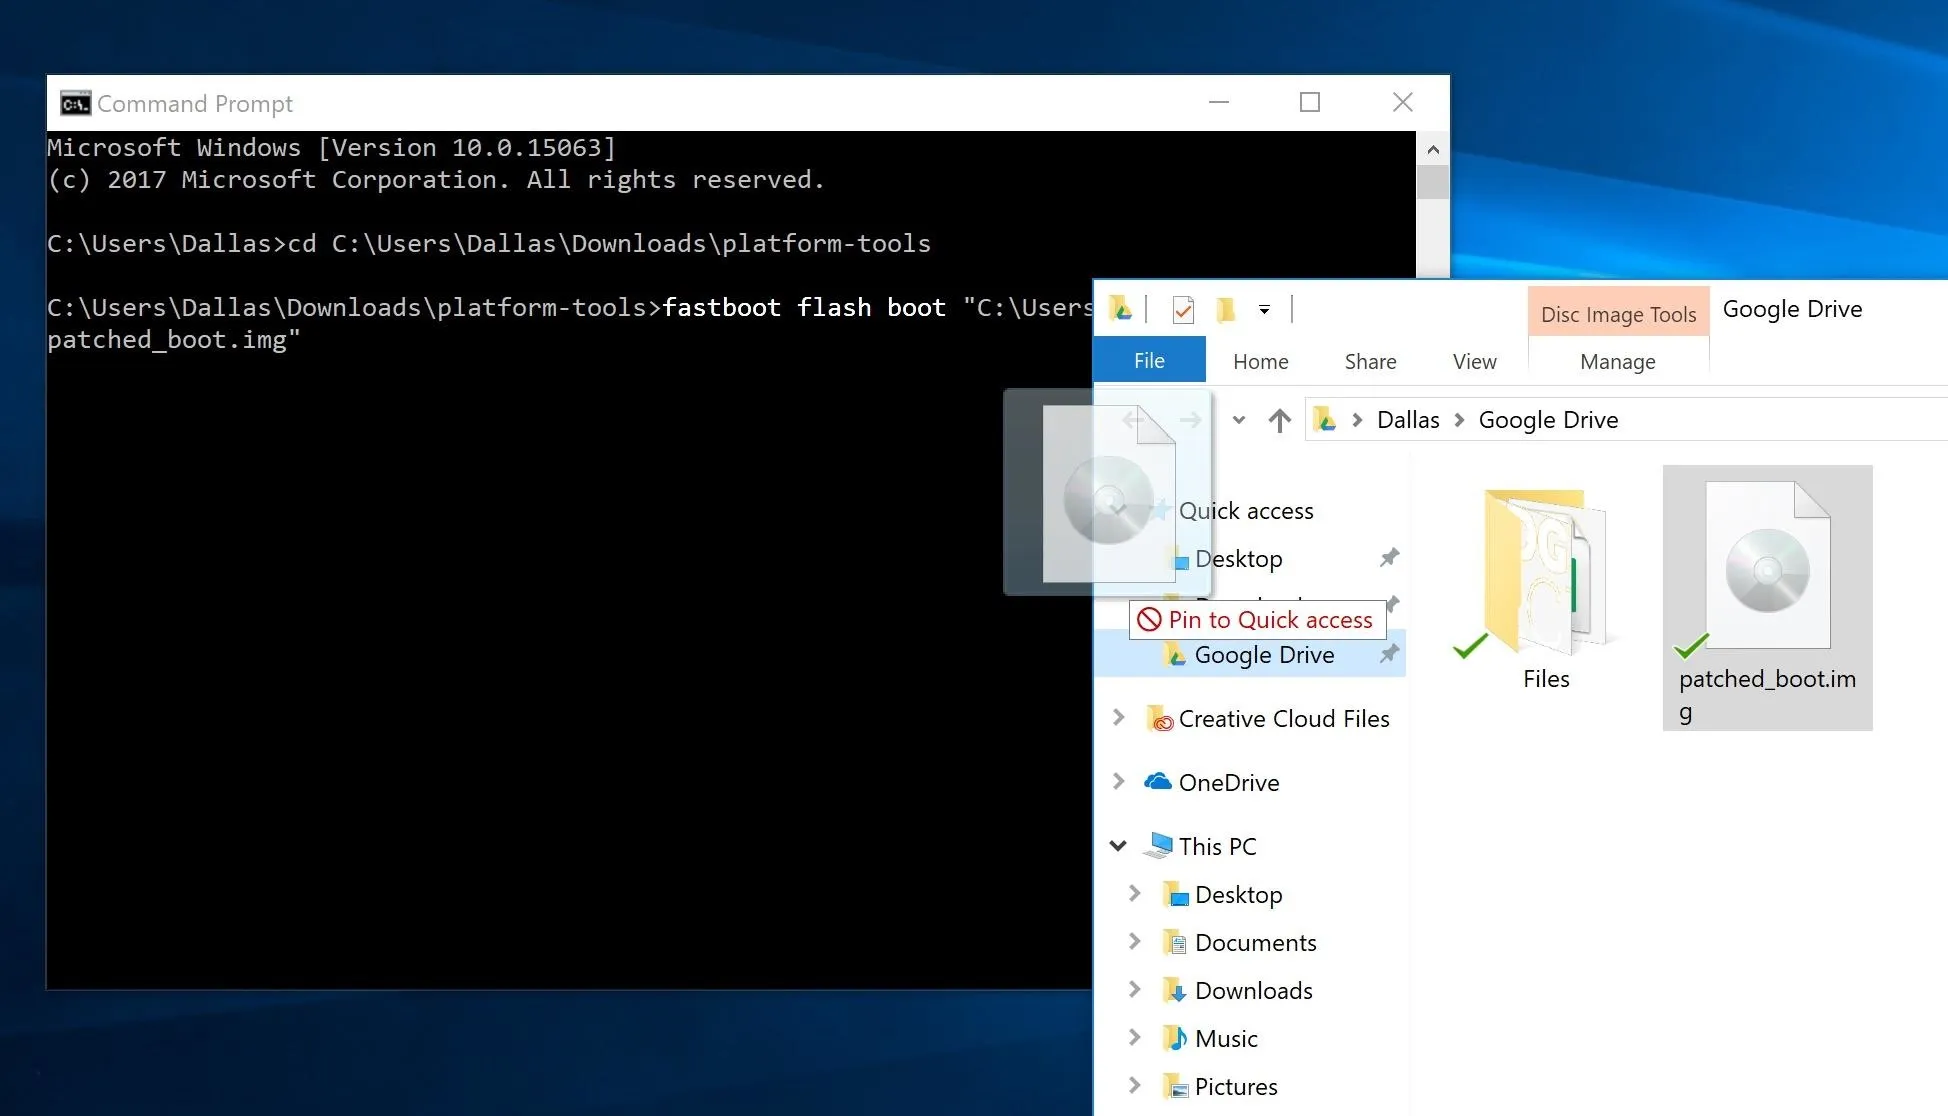Screen dimensions: 1948x1116
Task: Click the pin icon beside Quick access Desktop
Action: tap(1389, 558)
